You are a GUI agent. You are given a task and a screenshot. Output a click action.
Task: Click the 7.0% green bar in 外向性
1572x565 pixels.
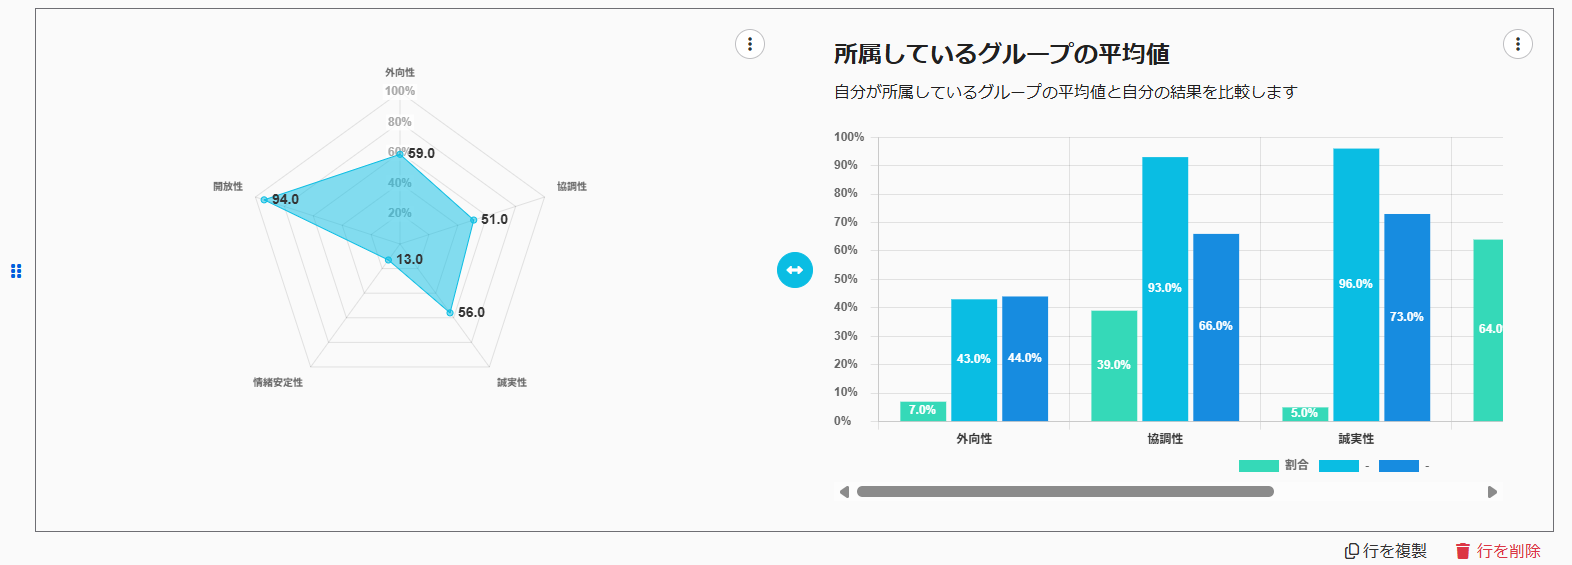pos(923,411)
